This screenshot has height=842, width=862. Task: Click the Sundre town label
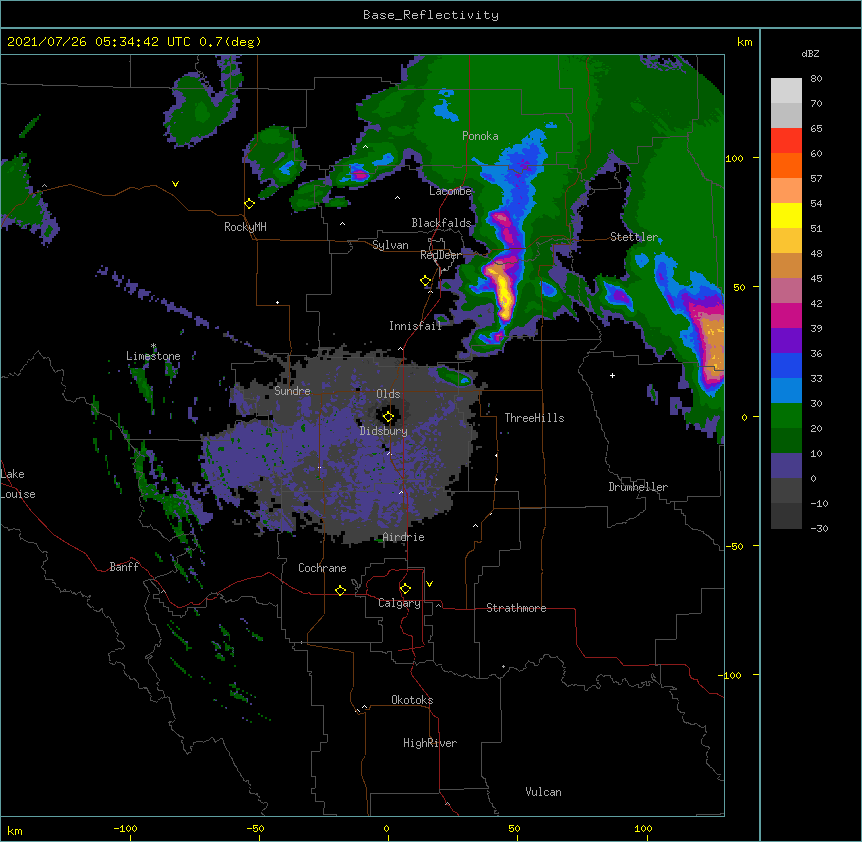[292, 391]
